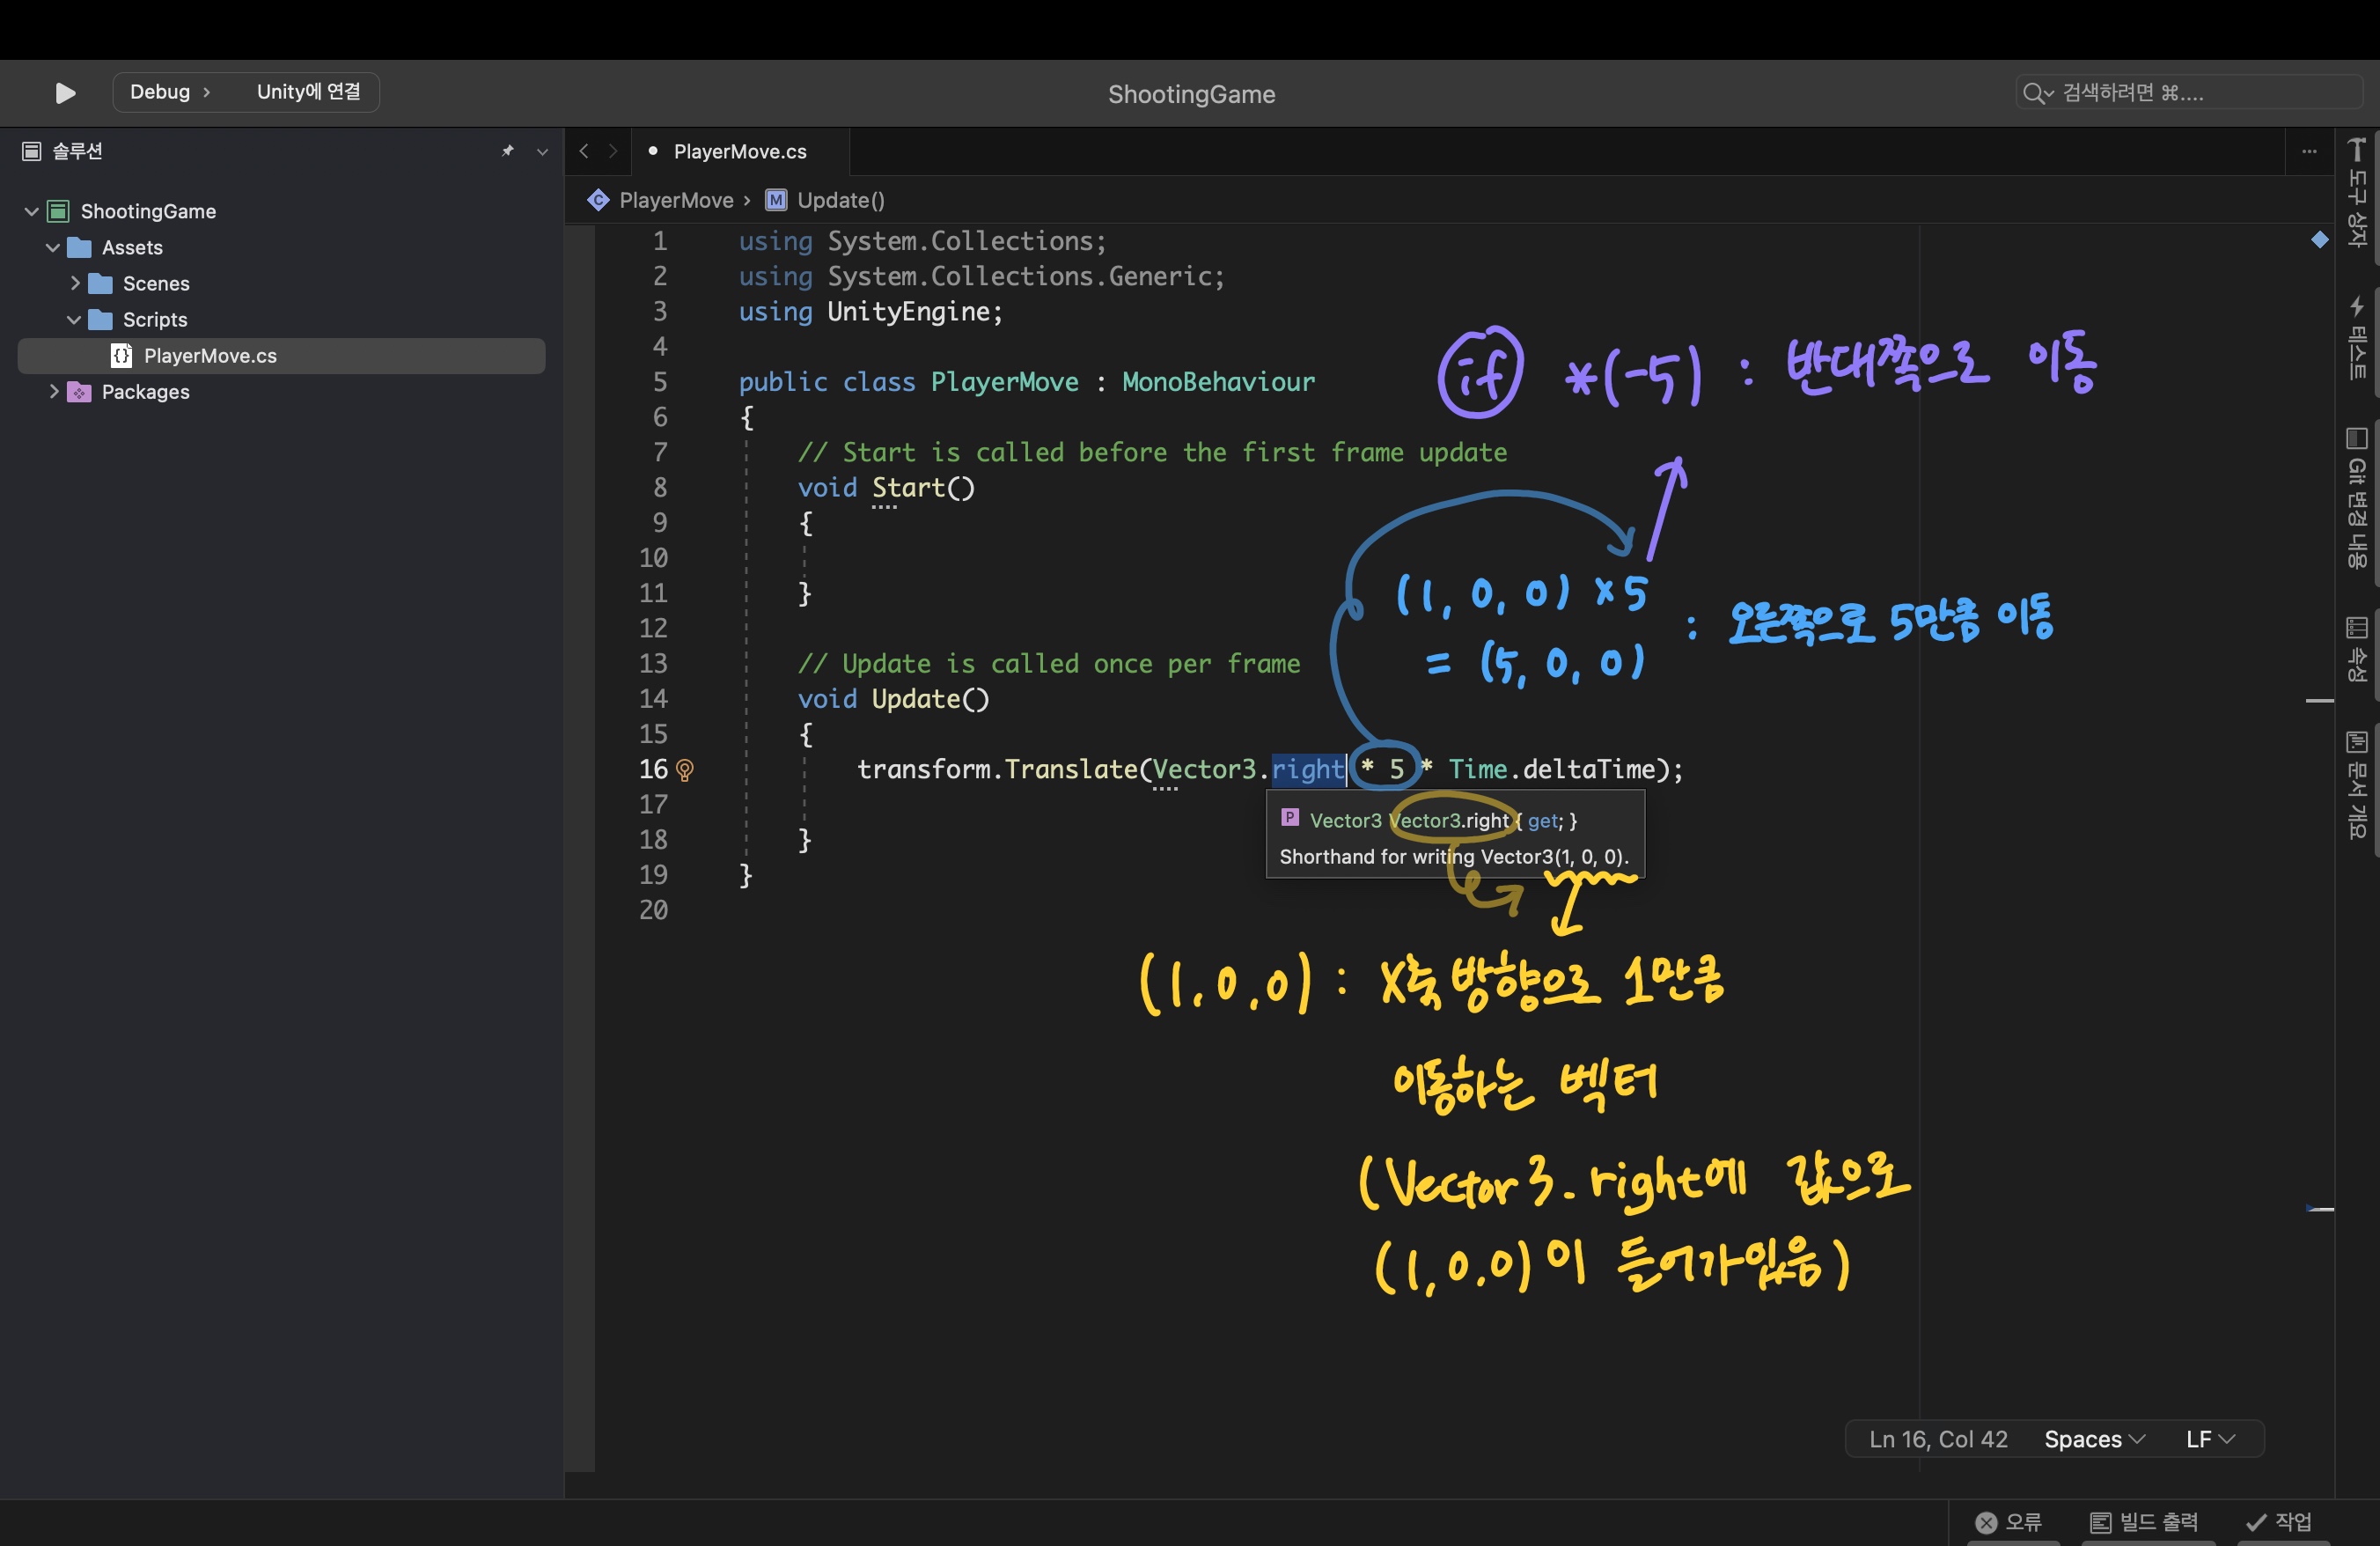Expand the Scenes folder

coord(74,283)
